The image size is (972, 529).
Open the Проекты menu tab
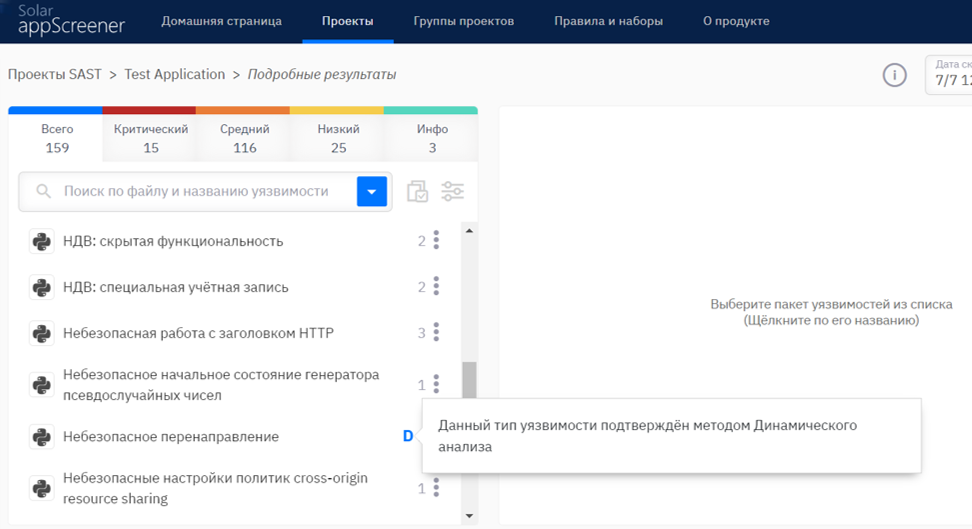tap(348, 21)
